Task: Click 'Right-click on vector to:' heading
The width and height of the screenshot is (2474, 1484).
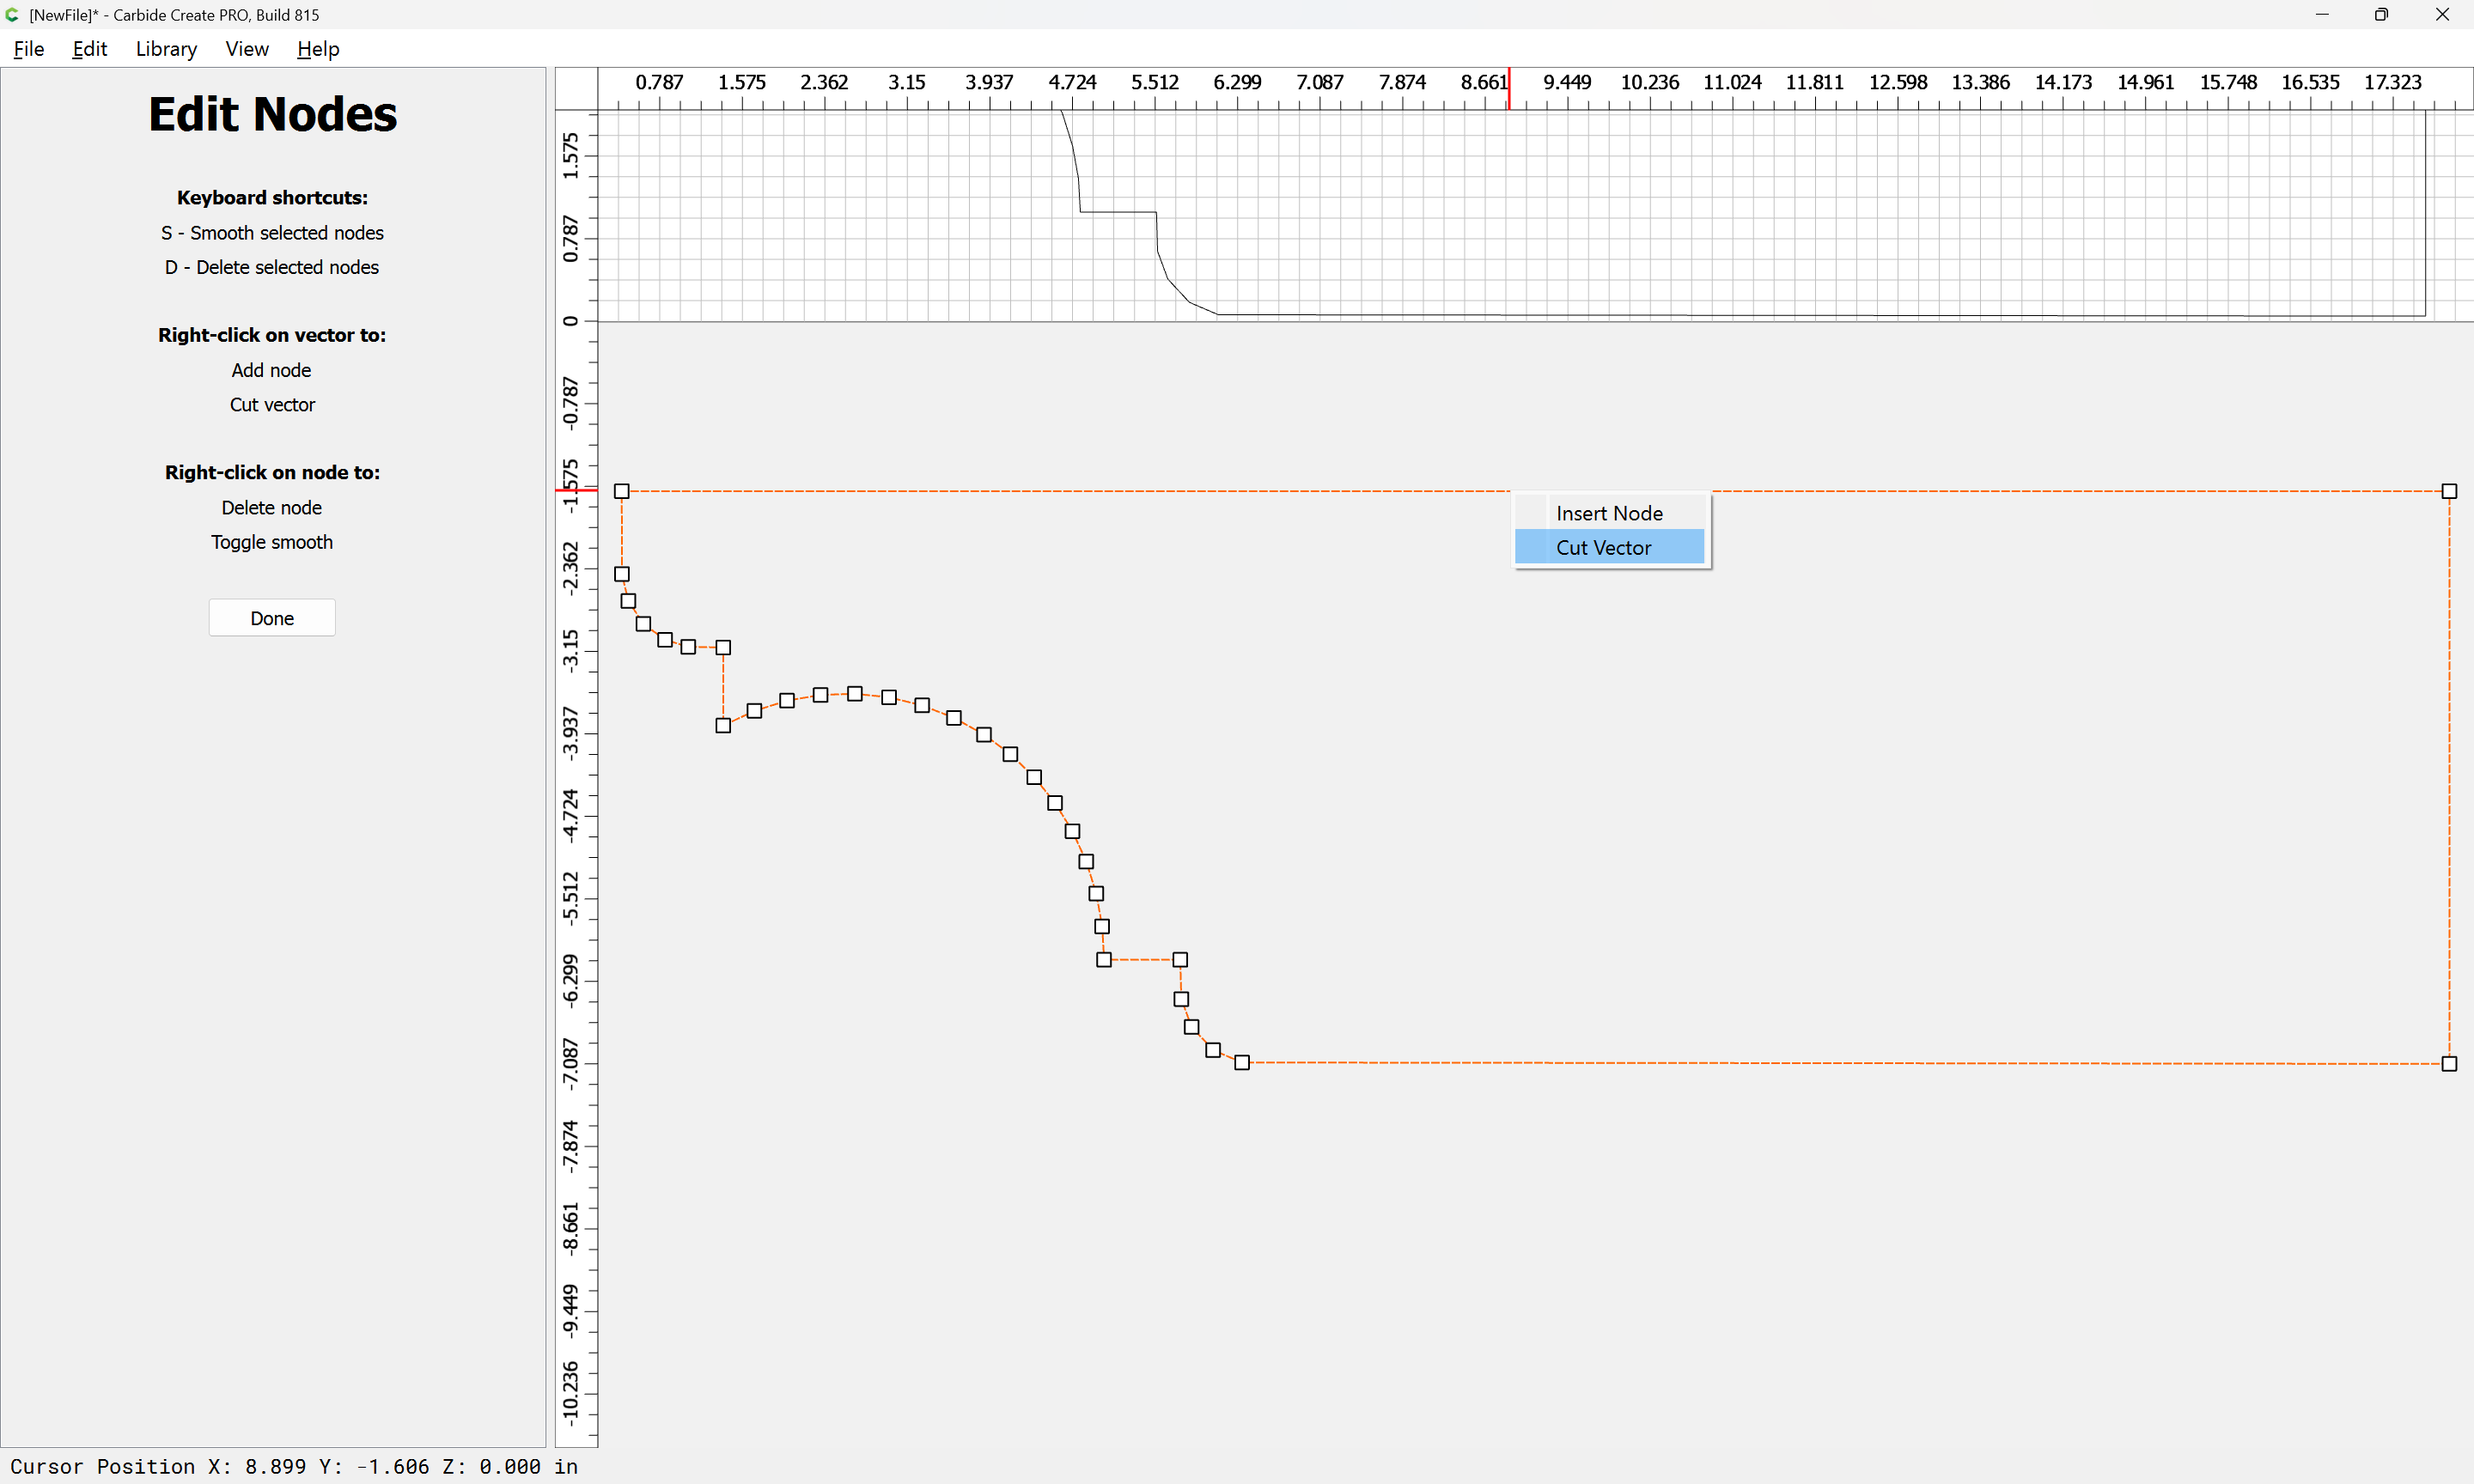Action: pyautogui.click(x=272, y=335)
